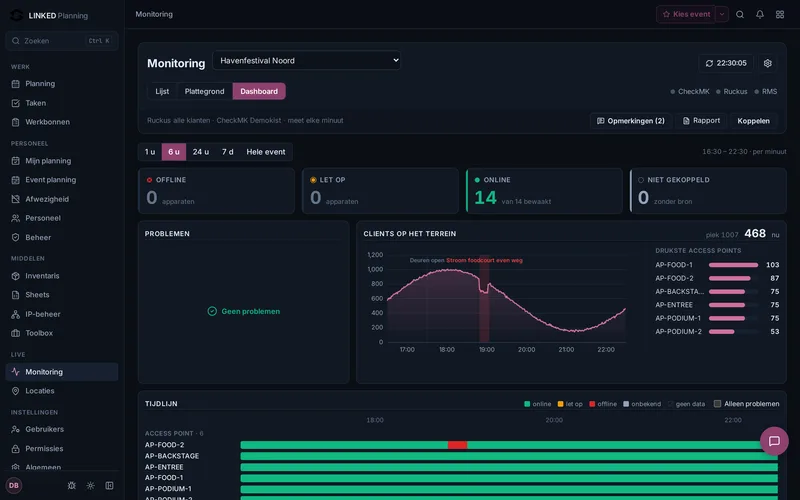Toggle let op legend in Tijdlijn

tap(570, 404)
